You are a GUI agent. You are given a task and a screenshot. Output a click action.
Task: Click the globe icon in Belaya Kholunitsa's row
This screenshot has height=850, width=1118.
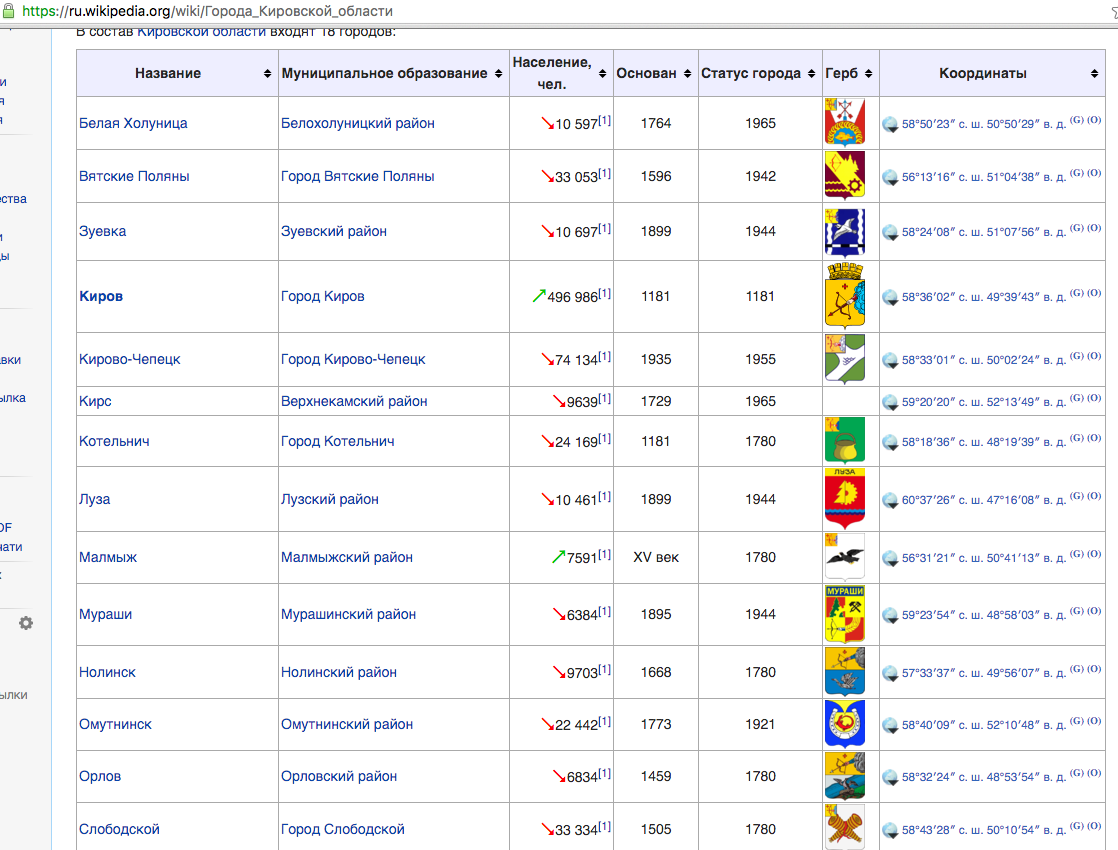[x=890, y=125]
